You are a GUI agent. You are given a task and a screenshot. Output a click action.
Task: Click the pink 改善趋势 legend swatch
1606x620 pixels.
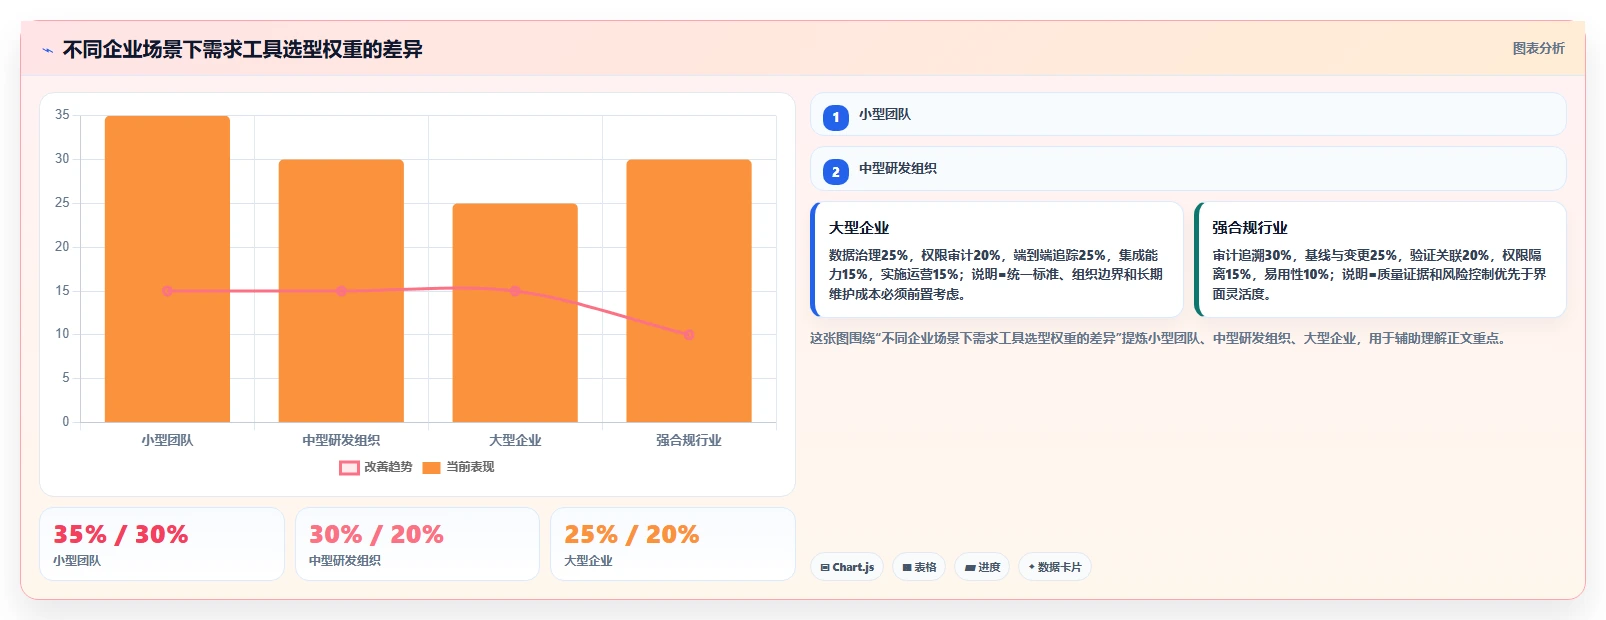pyautogui.click(x=349, y=468)
